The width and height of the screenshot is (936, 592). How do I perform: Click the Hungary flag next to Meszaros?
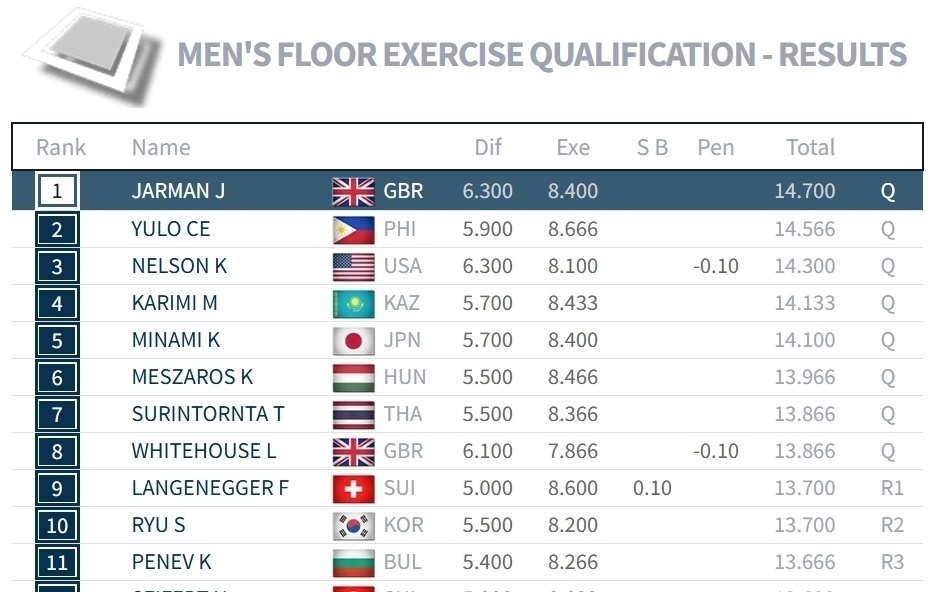[353, 377]
